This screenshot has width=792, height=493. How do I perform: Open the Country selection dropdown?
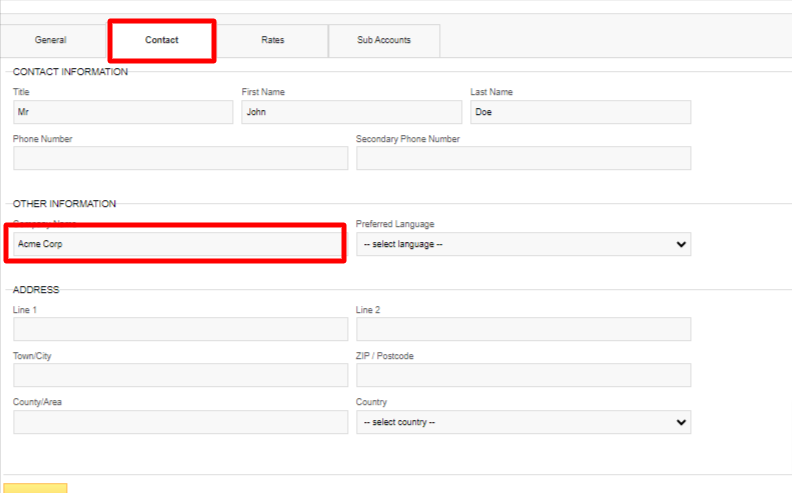coord(523,422)
